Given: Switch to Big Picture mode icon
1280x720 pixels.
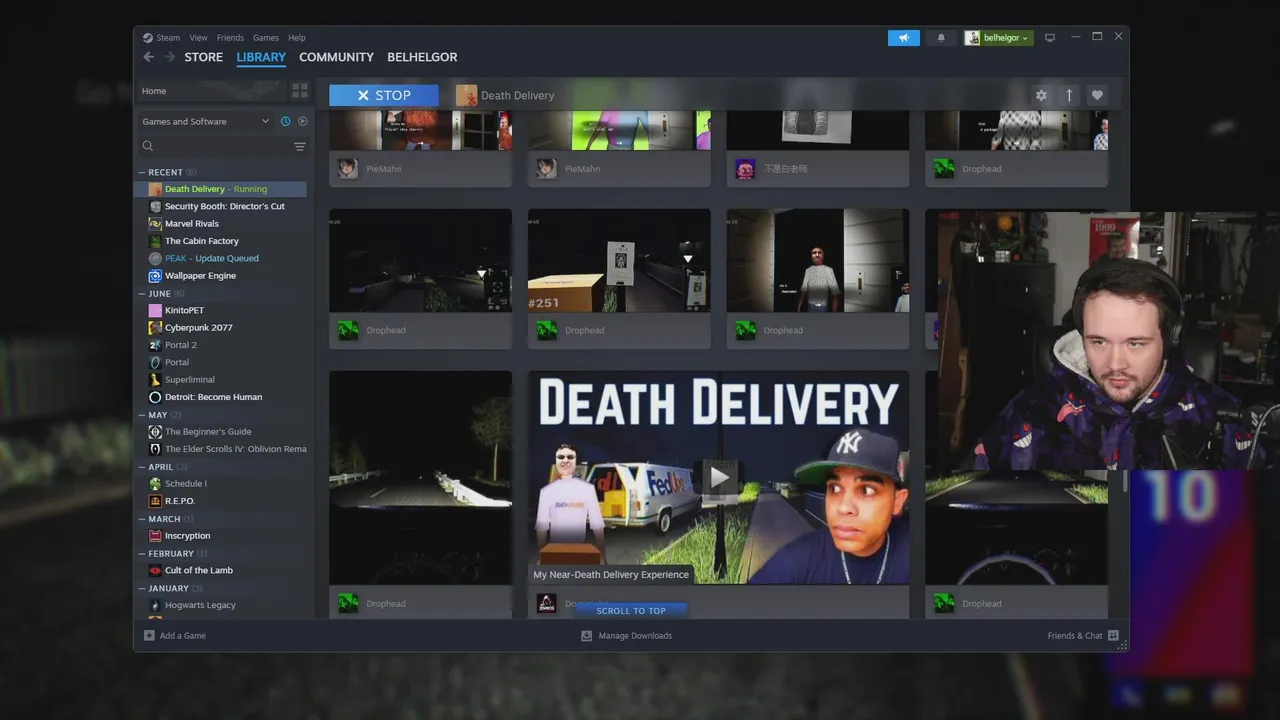Looking at the screenshot, I should 1049,38.
